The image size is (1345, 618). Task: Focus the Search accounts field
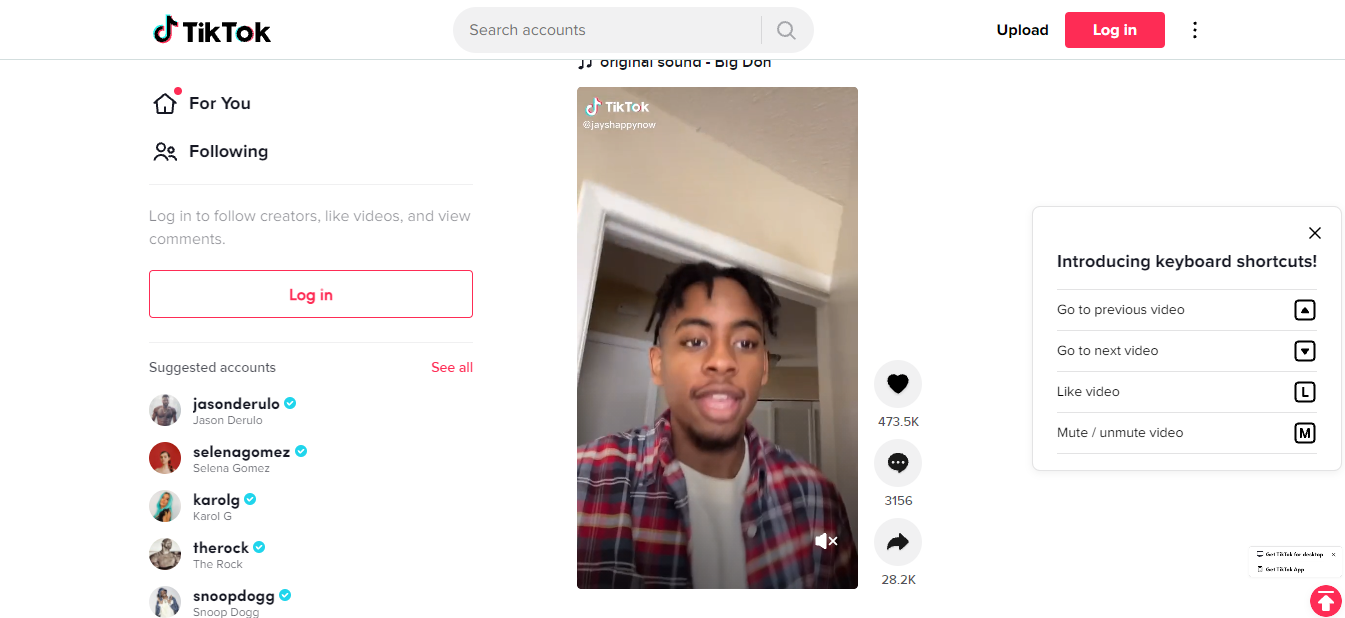tap(609, 30)
